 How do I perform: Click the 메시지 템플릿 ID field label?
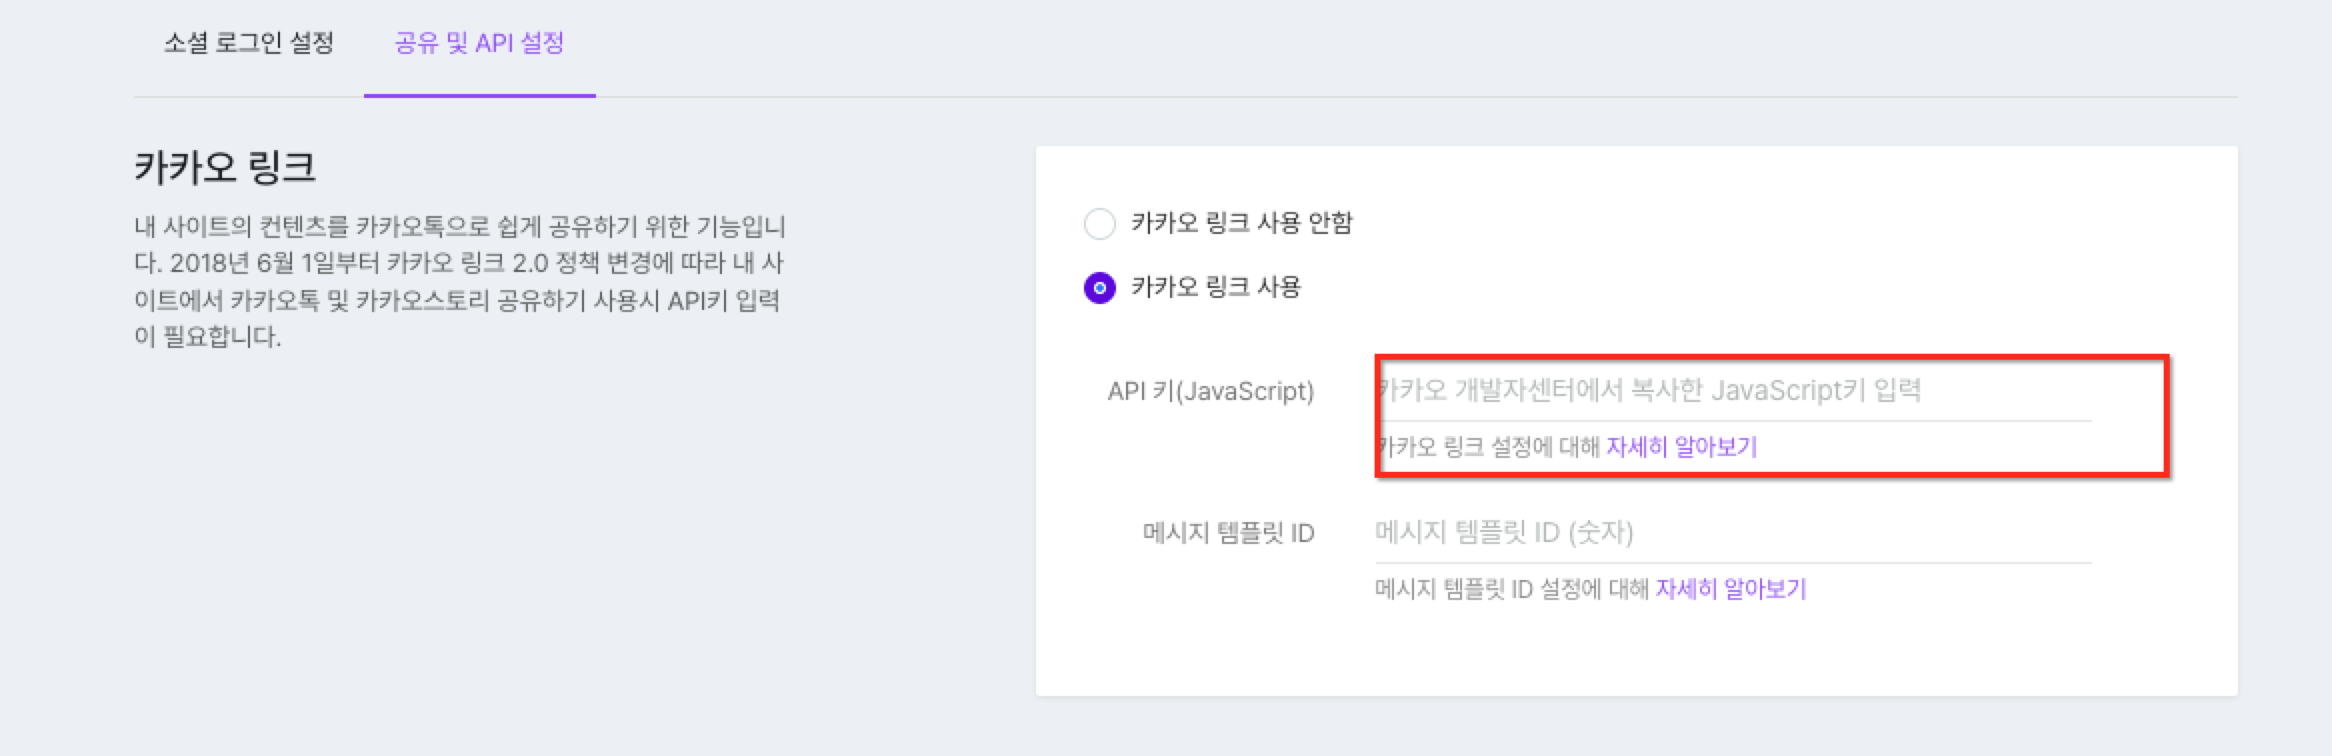point(1228,533)
